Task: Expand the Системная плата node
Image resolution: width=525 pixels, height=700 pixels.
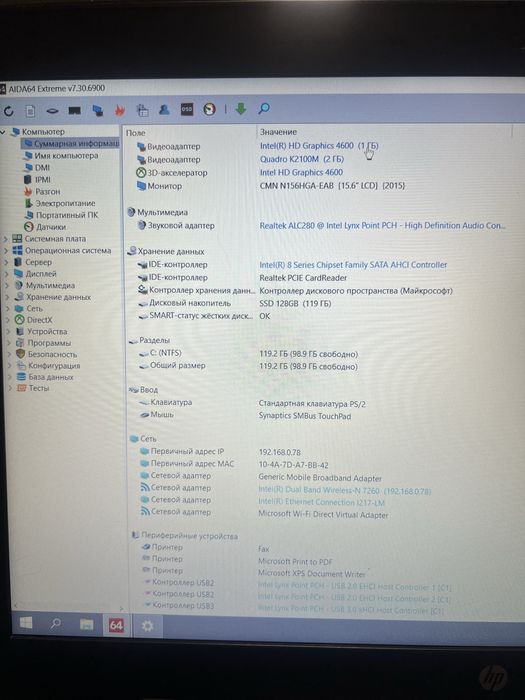Action: pyautogui.click(x=6, y=239)
